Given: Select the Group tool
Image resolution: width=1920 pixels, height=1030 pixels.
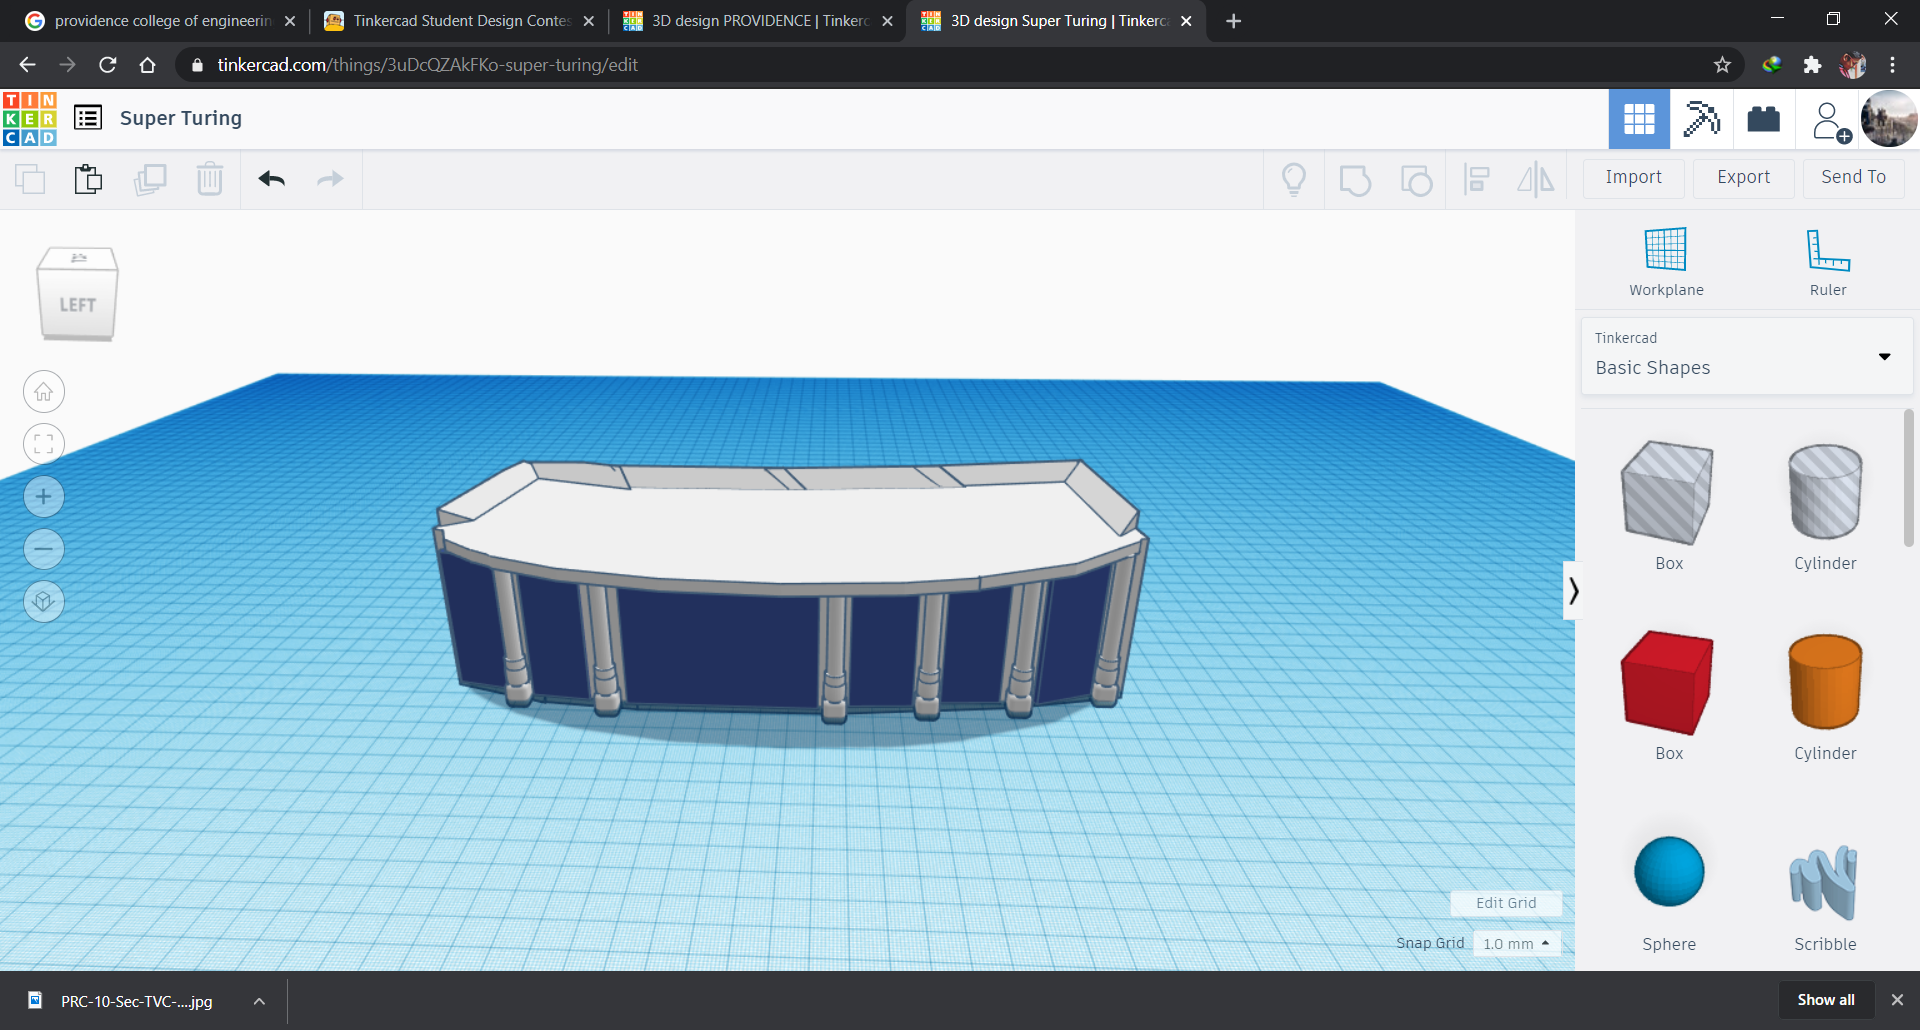Looking at the screenshot, I should [1355, 180].
